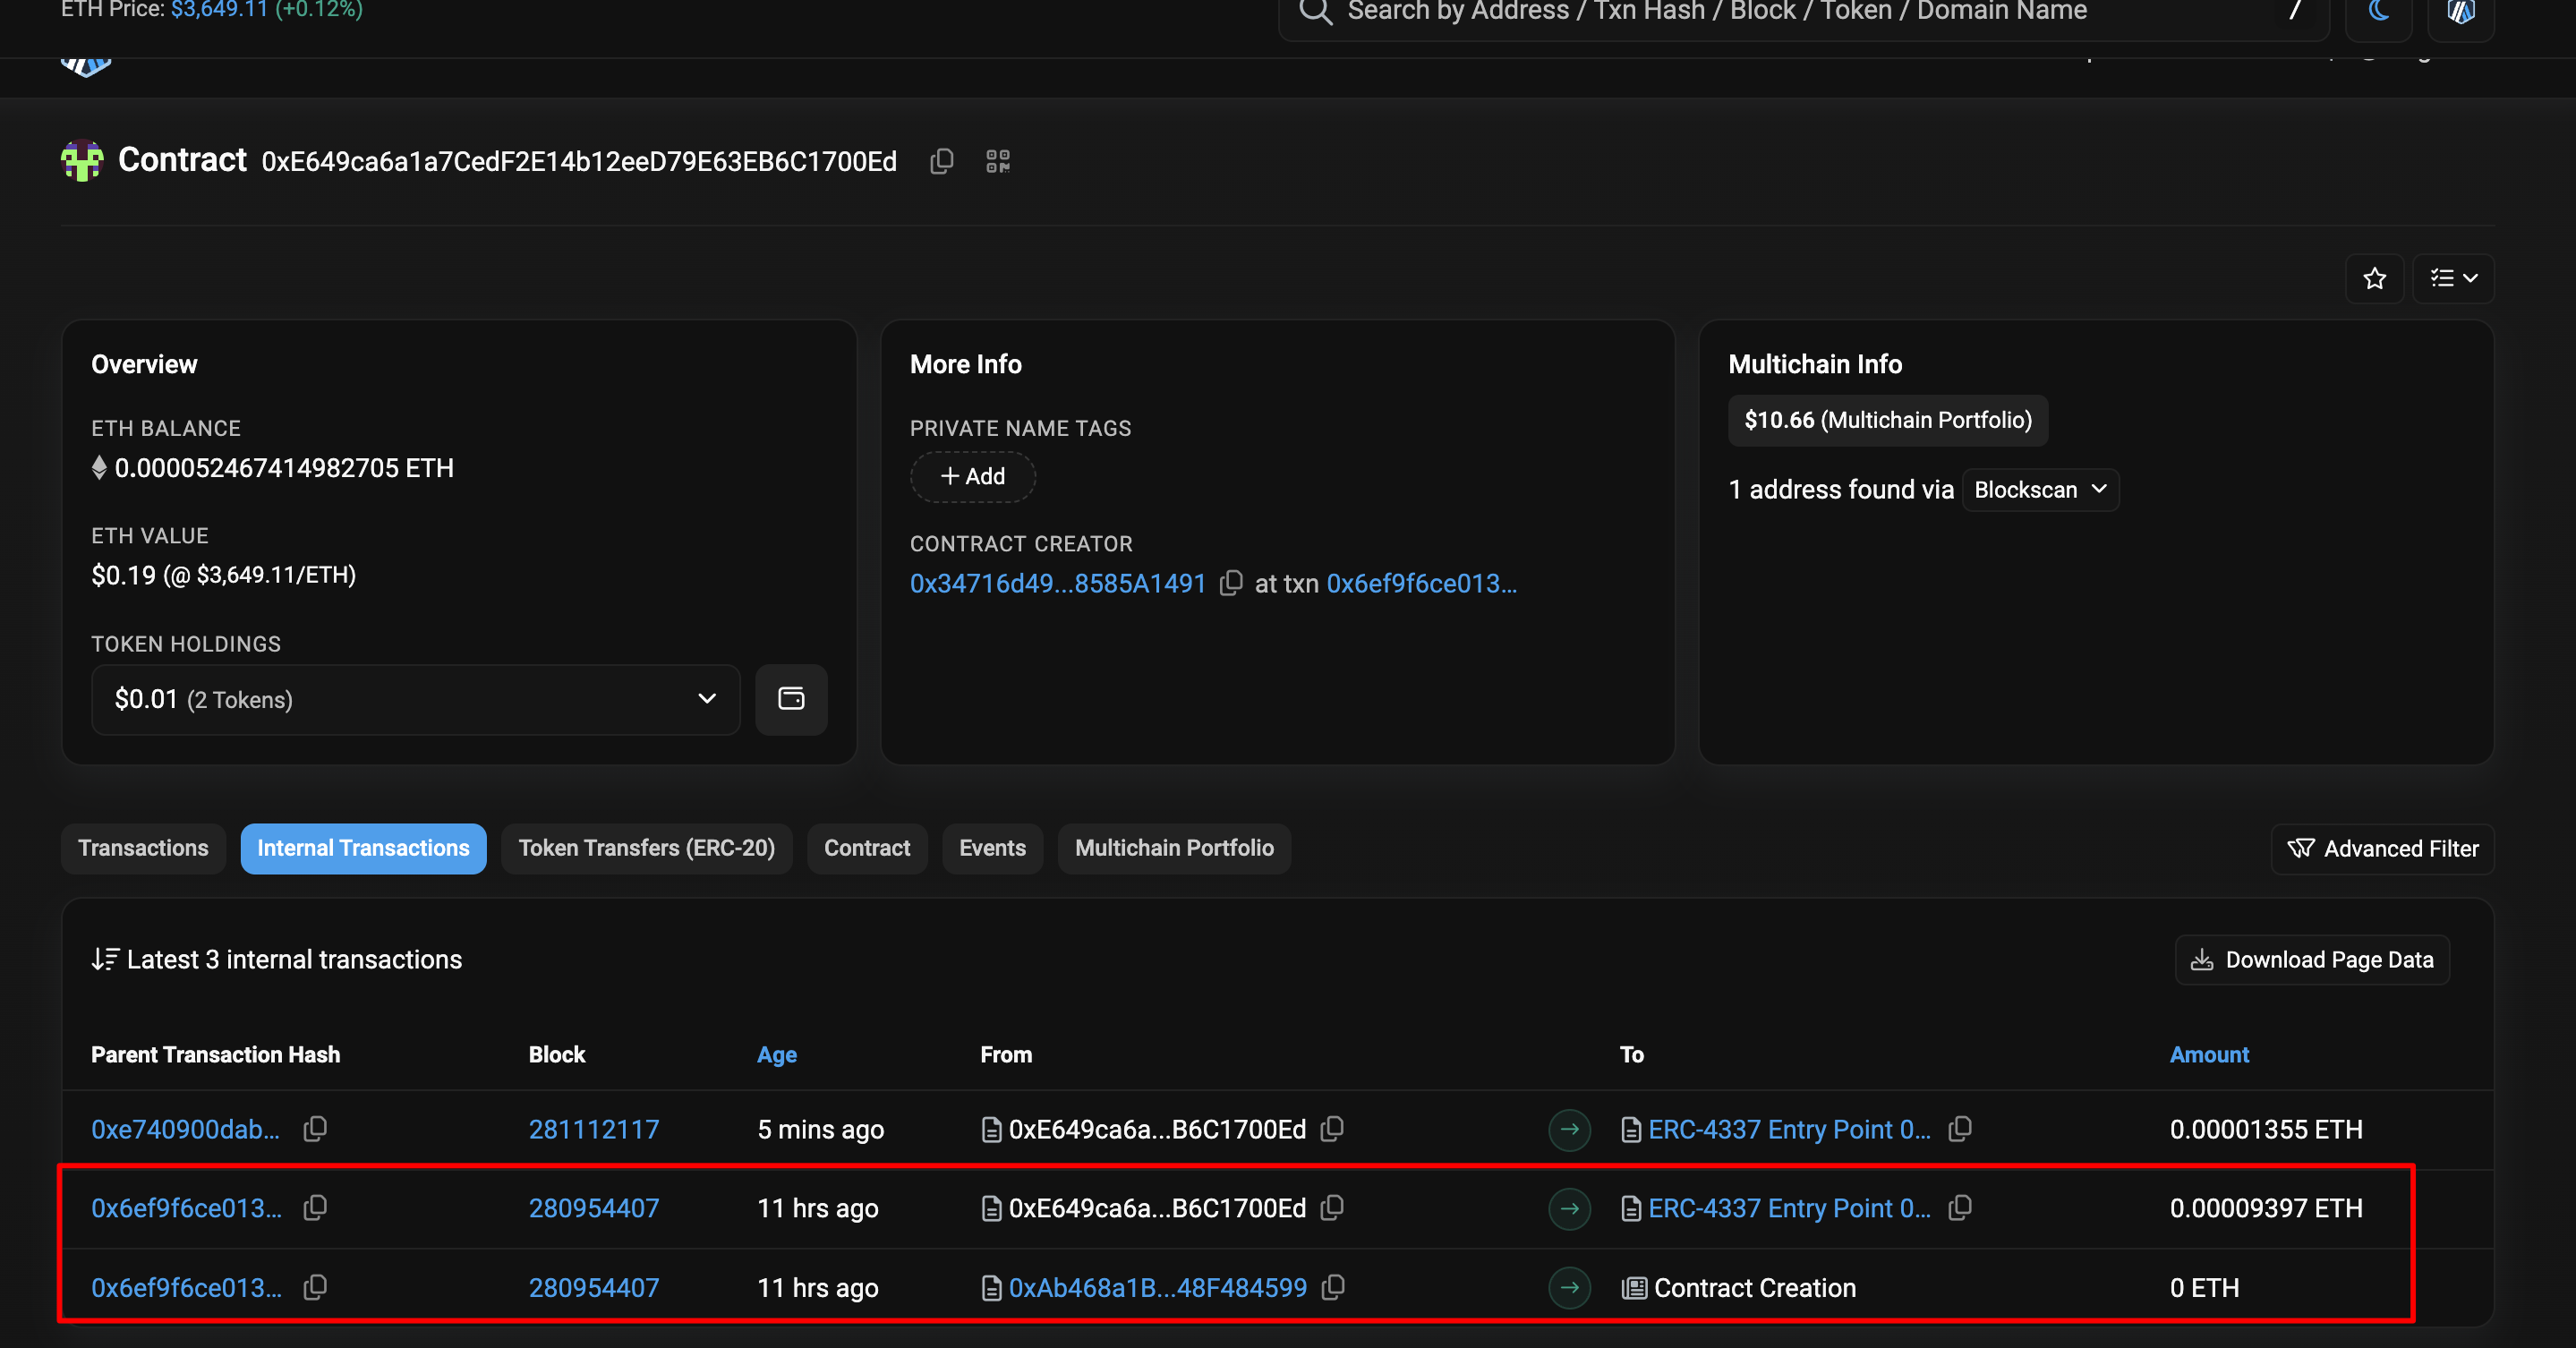Copy From address in 5 mins ago row
This screenshot has width=2576, height=1348.
point(1331,1129)
